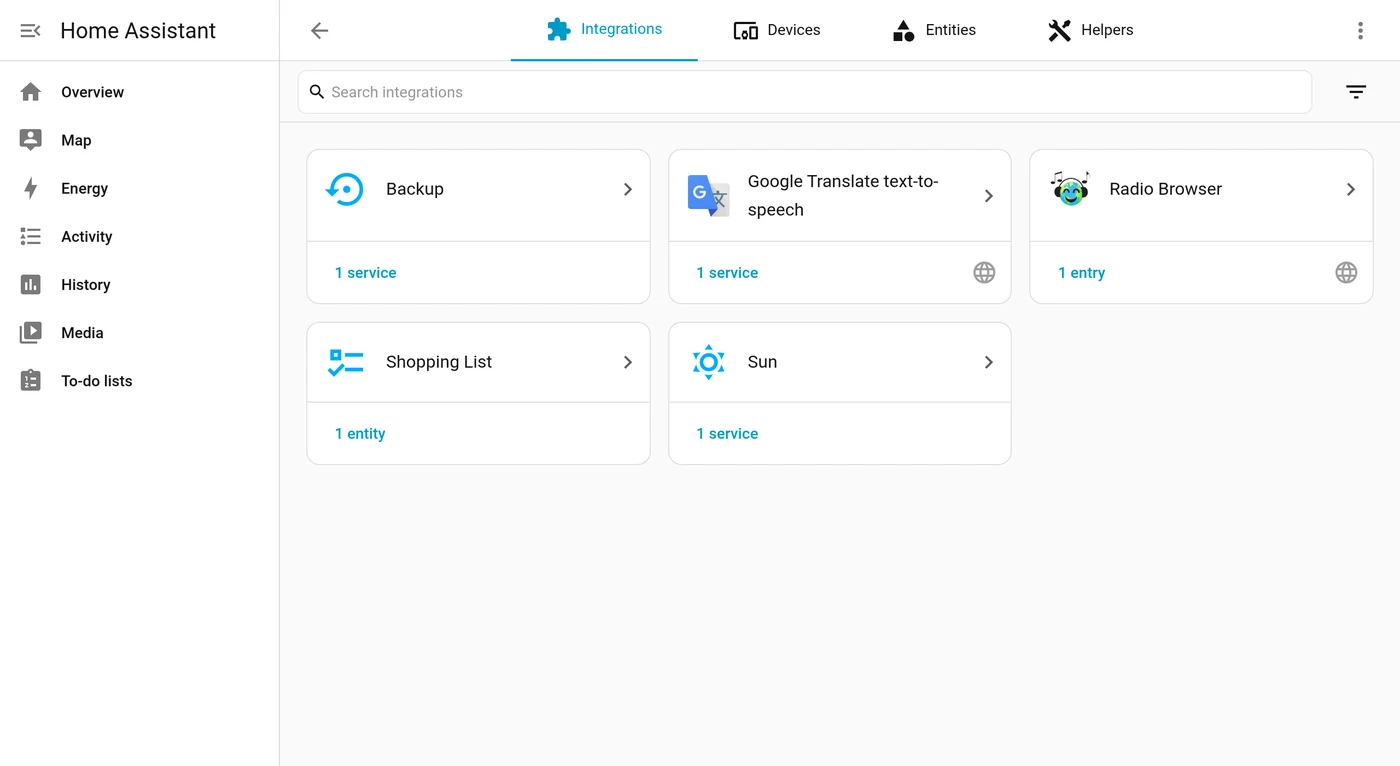Image resolution: width=1400 pixels, height=766 pixels.
Task: Click the Google Translate logo icon
Action: [708, 195]
